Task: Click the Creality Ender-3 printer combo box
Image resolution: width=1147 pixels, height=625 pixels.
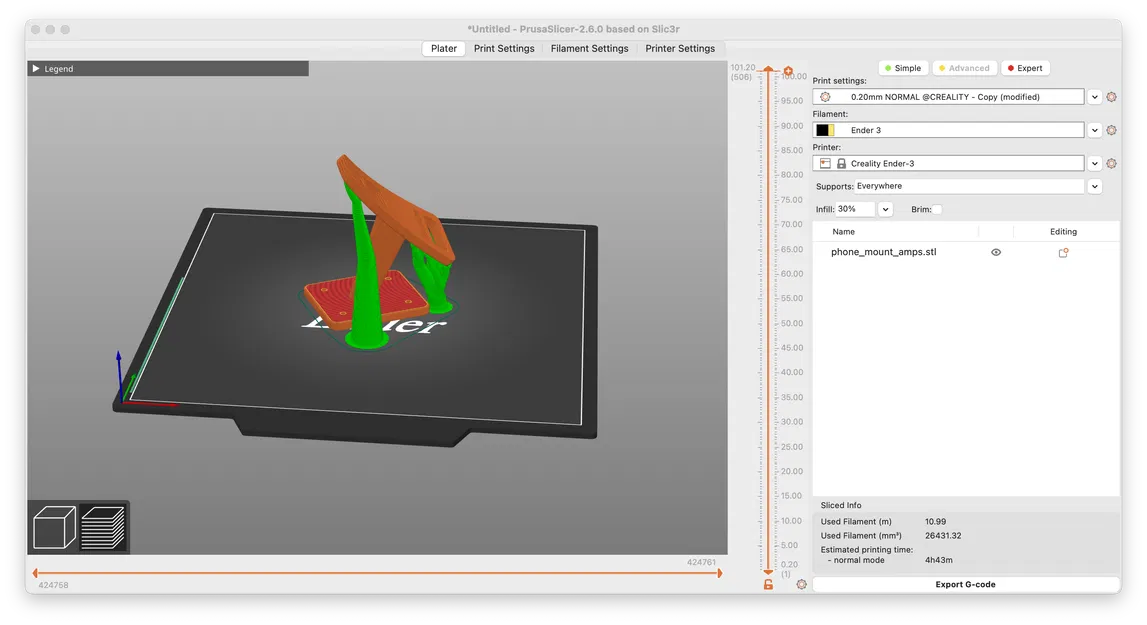Action: click(948, 163)
